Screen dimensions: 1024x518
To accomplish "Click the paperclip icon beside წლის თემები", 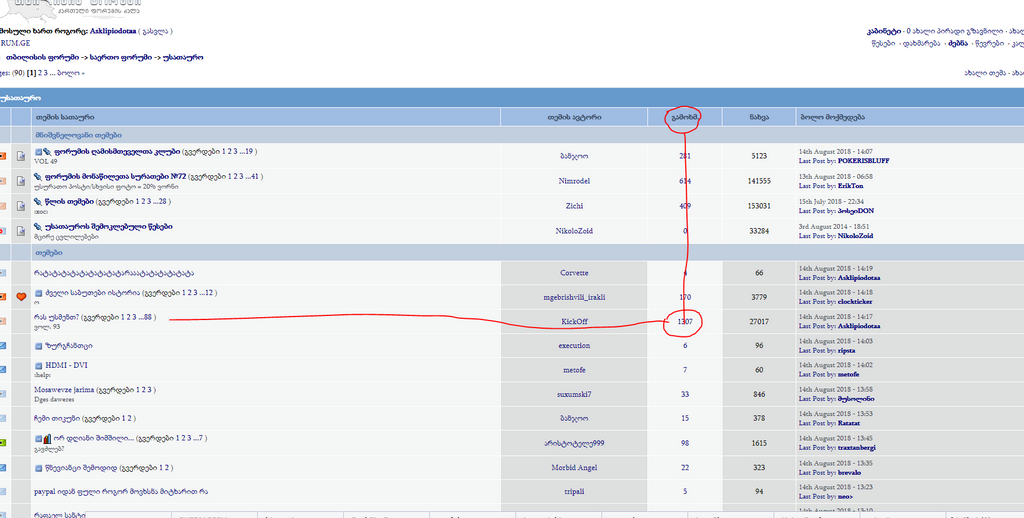I will coord(38,203).
